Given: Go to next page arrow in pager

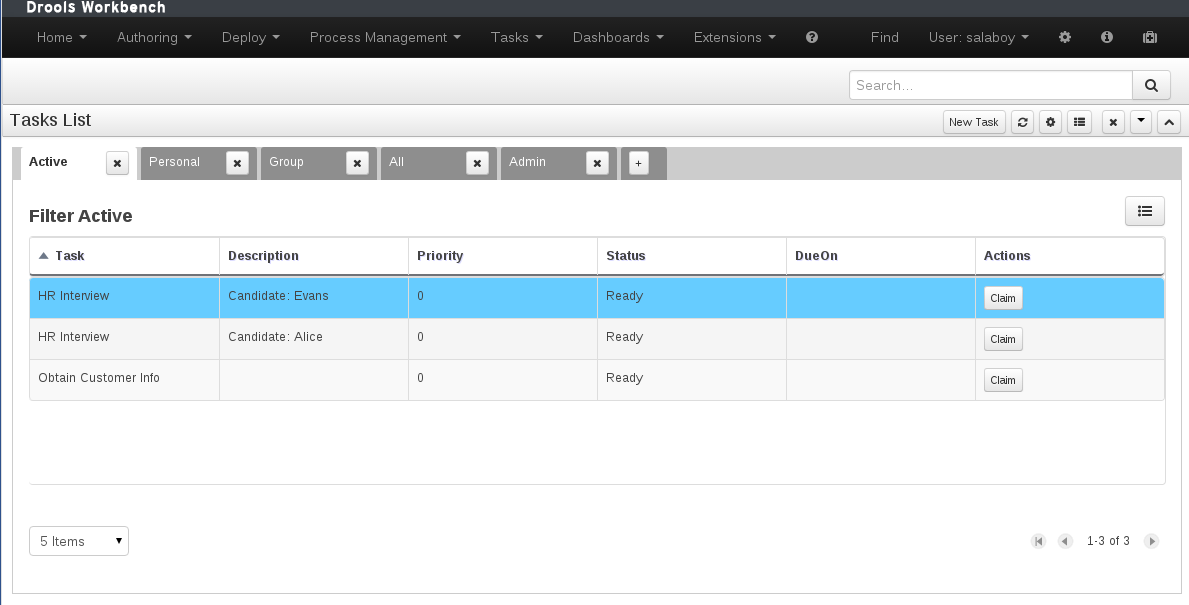Looking at the screenshot, I should 1151,541.
